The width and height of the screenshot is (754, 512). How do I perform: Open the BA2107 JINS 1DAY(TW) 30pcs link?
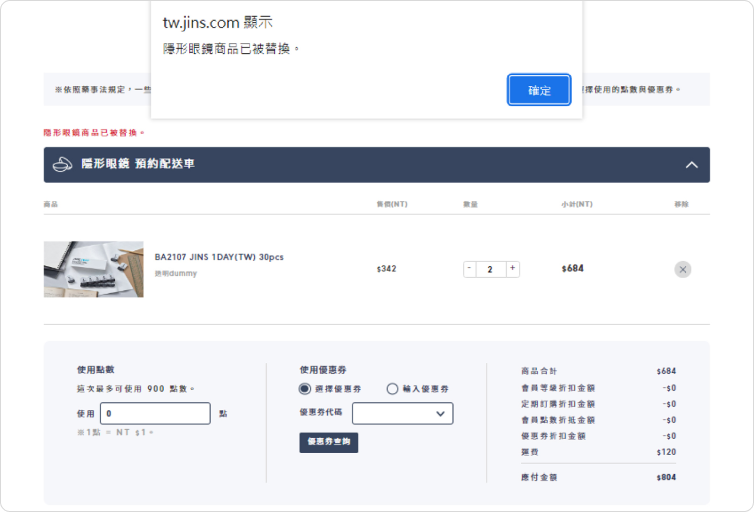point(219,257)
